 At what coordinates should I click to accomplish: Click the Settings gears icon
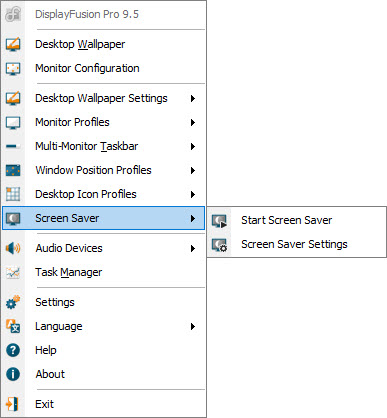tap(13, 302)
